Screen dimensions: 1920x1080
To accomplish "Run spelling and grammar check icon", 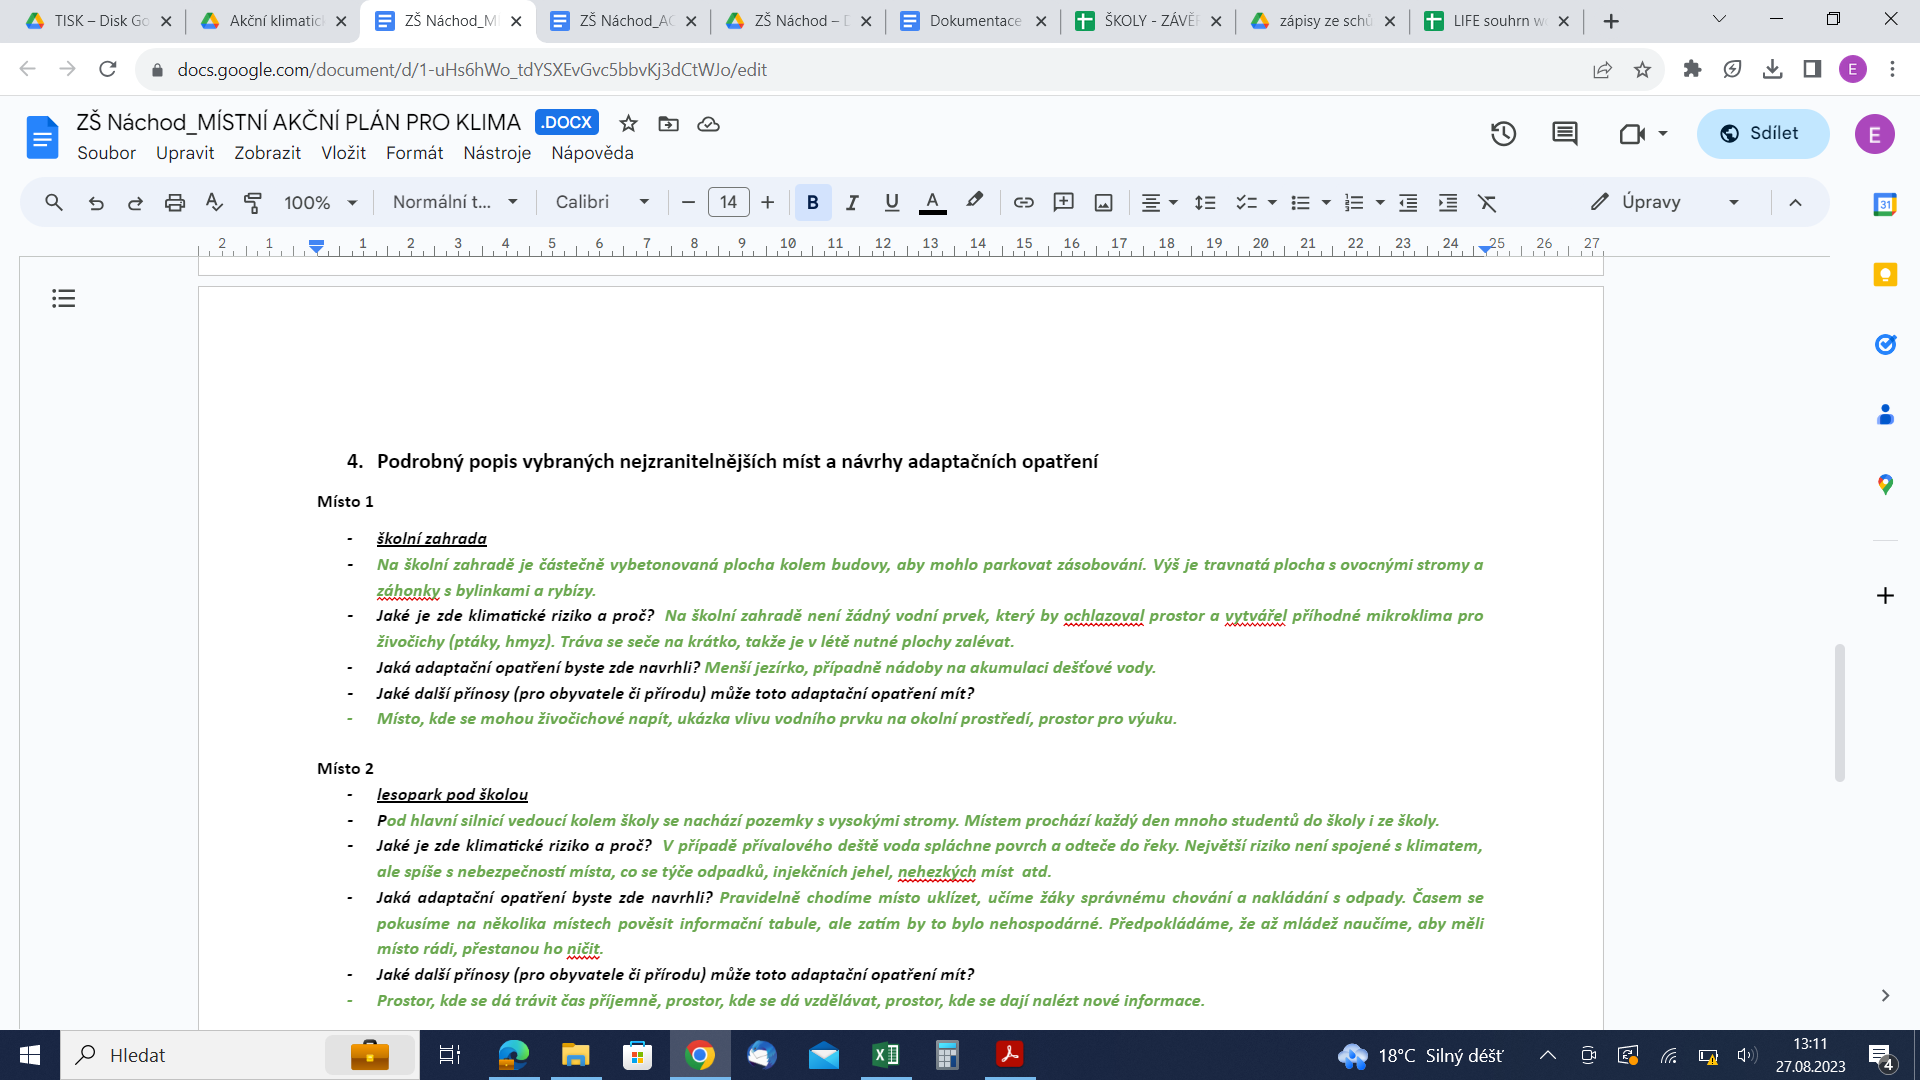I will tap(214, 203).
